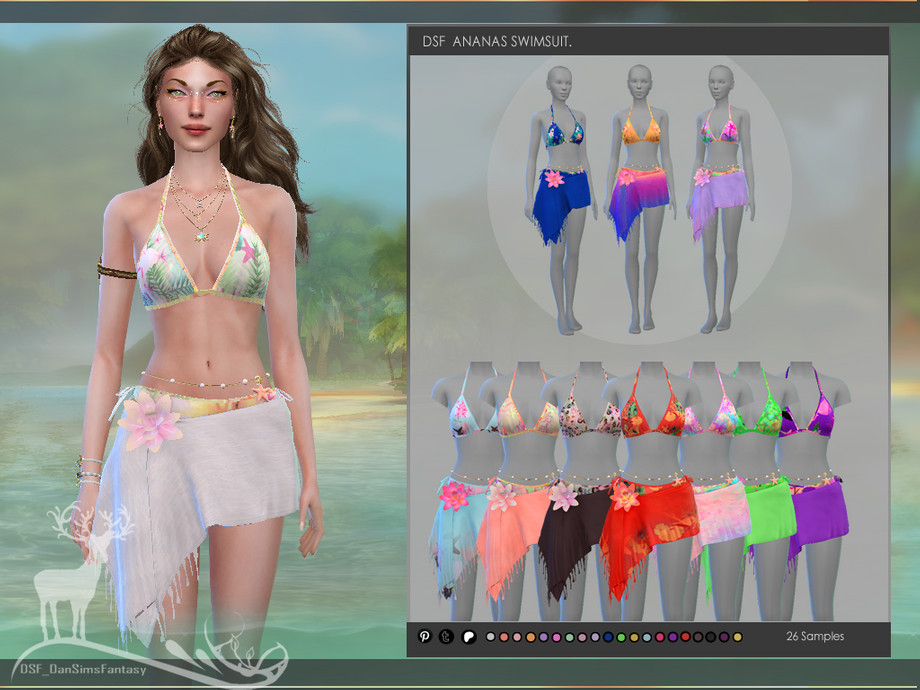Viewport: 920px width, 690px height.
Task: Choose the black color swatch
Action: click(x=711, y=637)
